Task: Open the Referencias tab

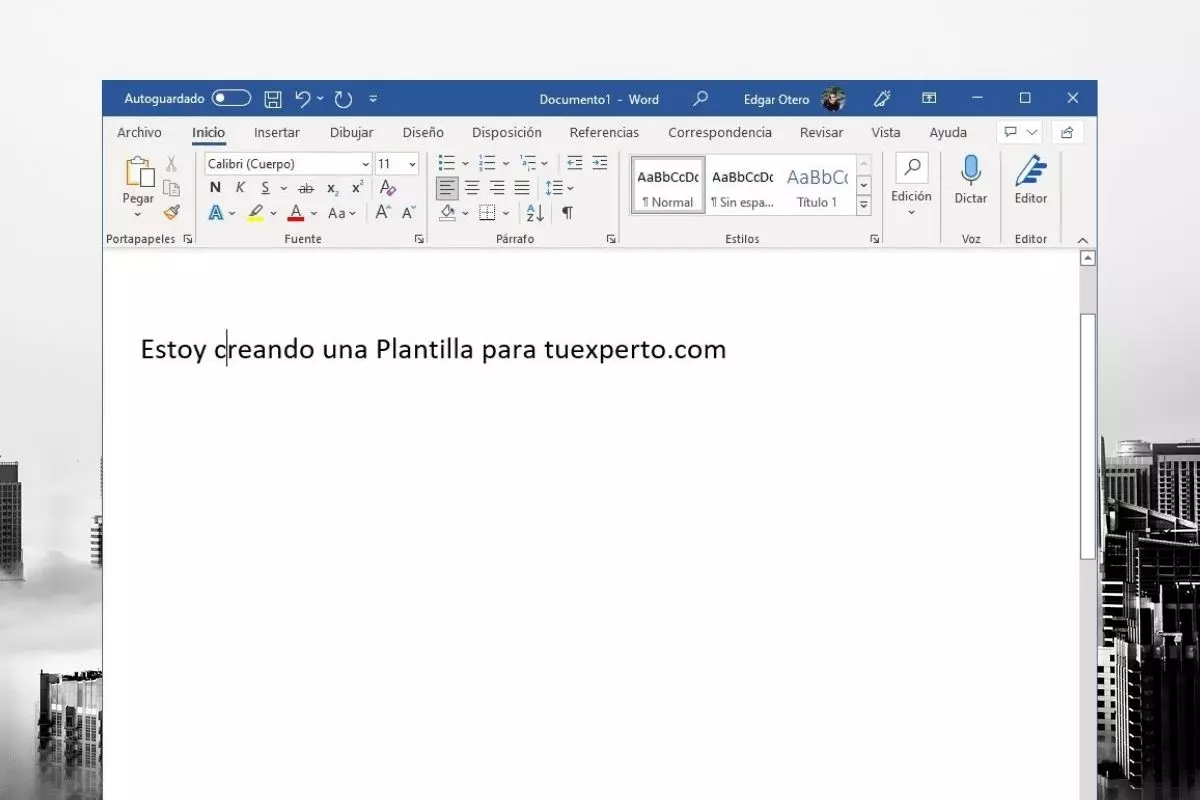Action: tap(604, 132)
